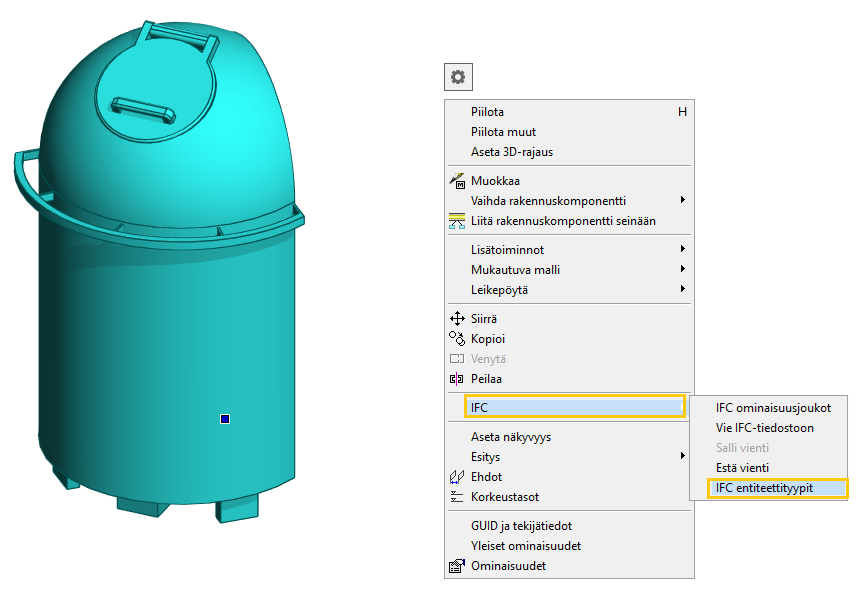Click IFC entiteettityypit submenu item
This screenshot has height=598, width=864.
[777, 488]
